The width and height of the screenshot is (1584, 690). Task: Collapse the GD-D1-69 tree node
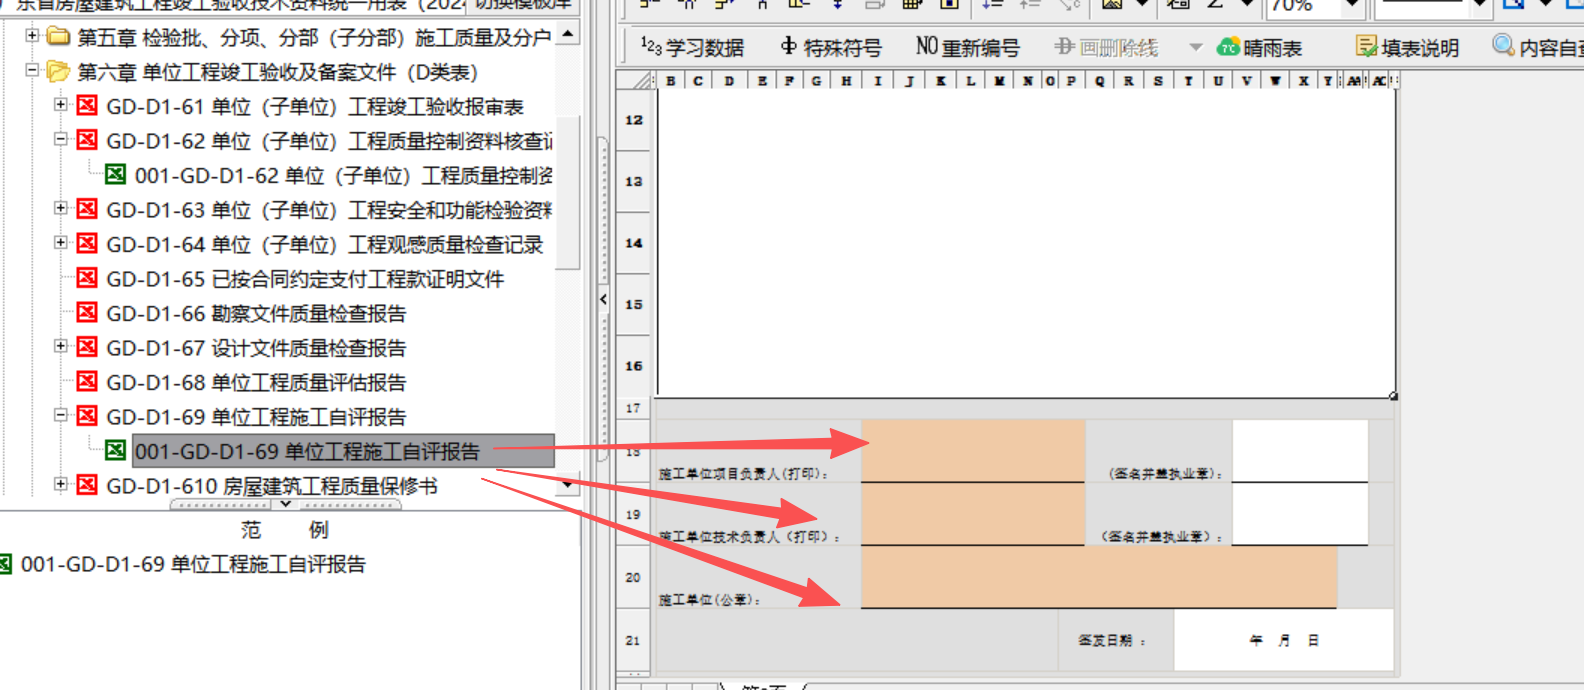[61, 416]
